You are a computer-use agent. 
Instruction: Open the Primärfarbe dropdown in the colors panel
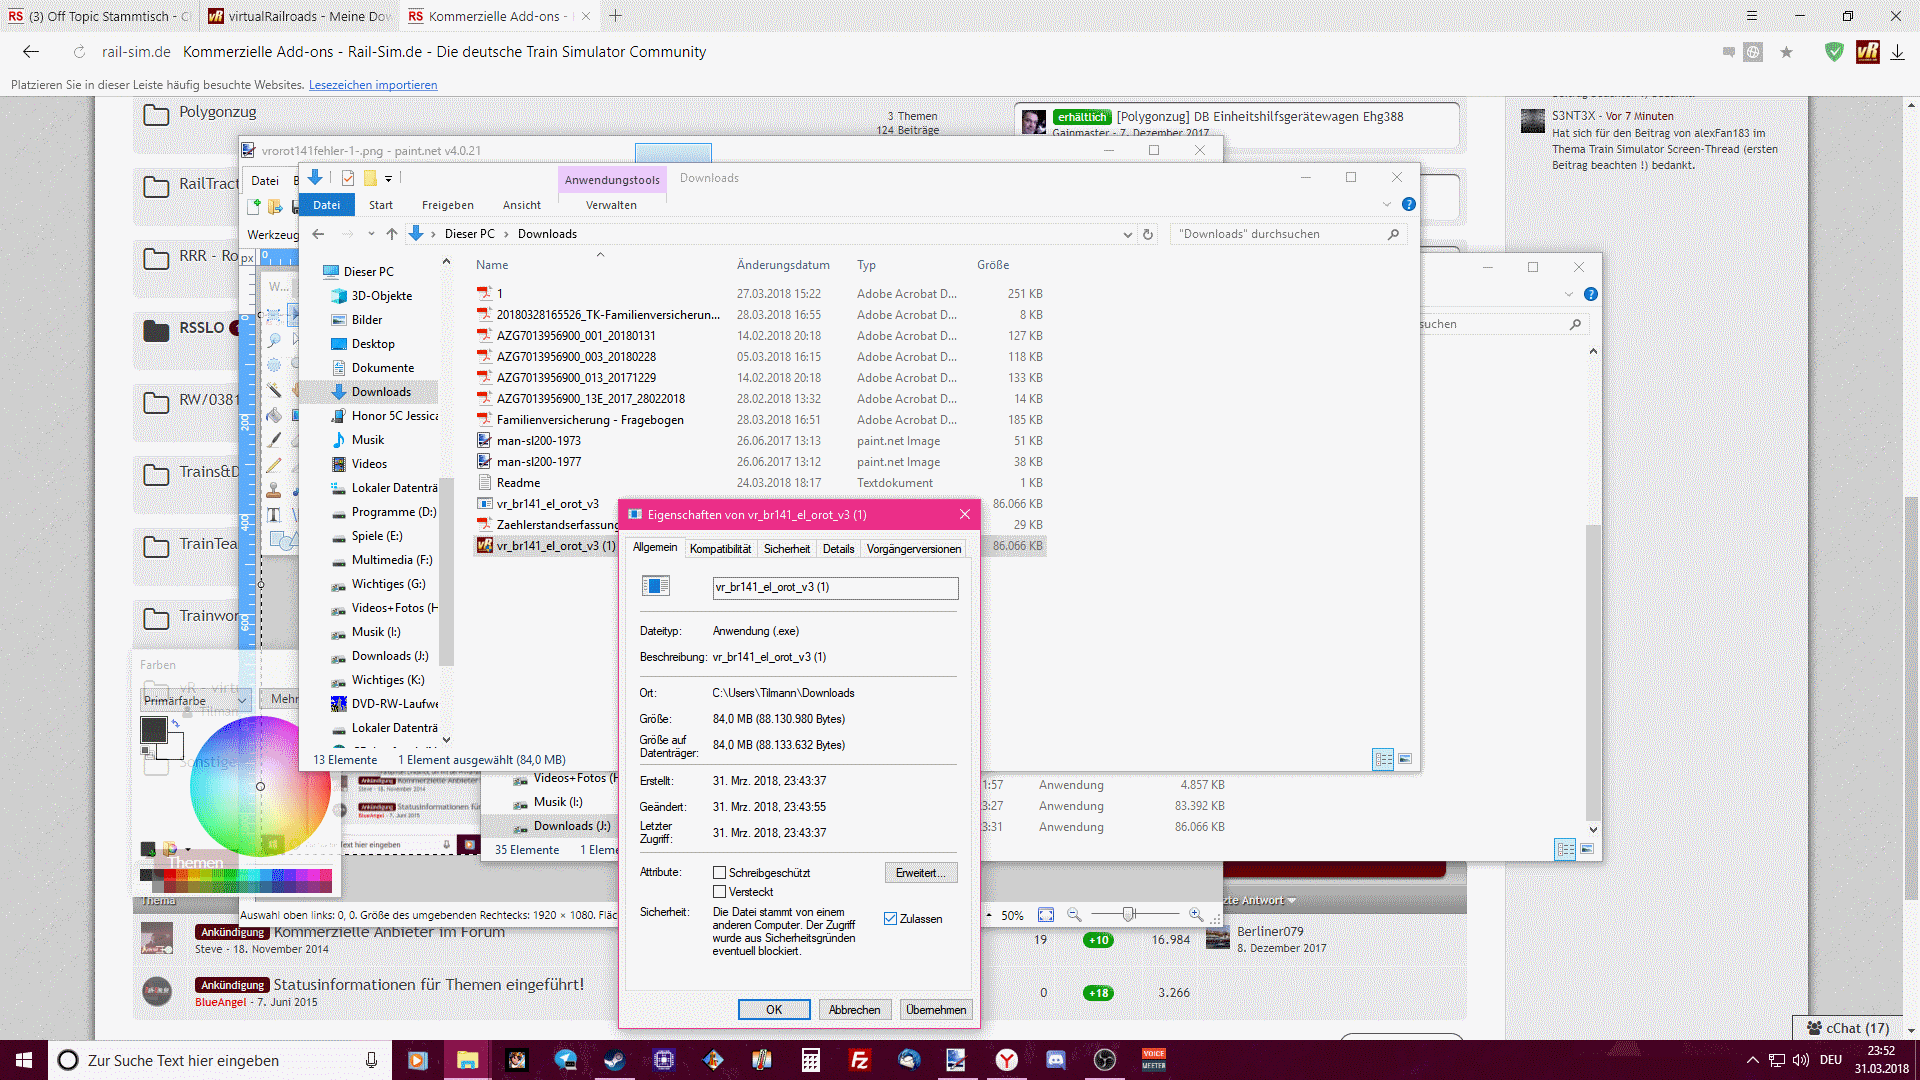pyautogui.click(x=196, y=700)
